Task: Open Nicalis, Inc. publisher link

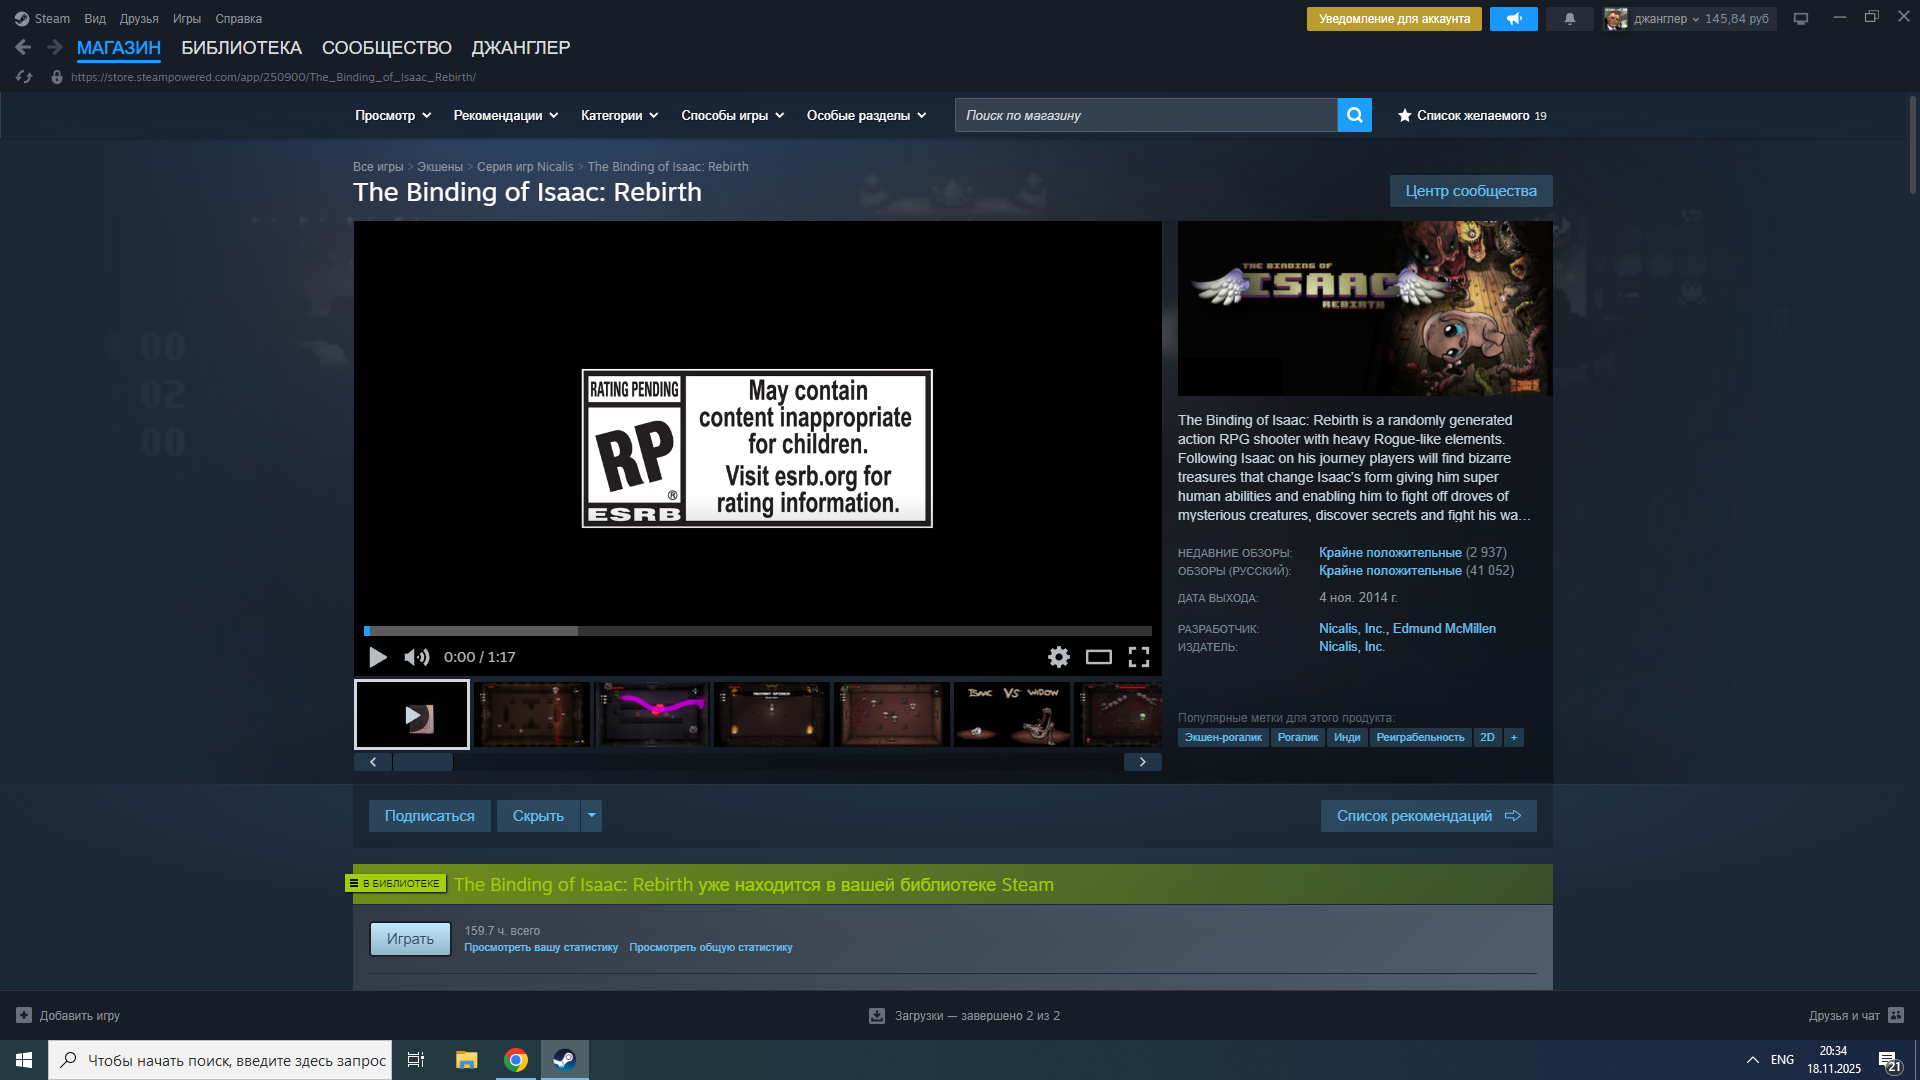Action: coord(1351,647)
